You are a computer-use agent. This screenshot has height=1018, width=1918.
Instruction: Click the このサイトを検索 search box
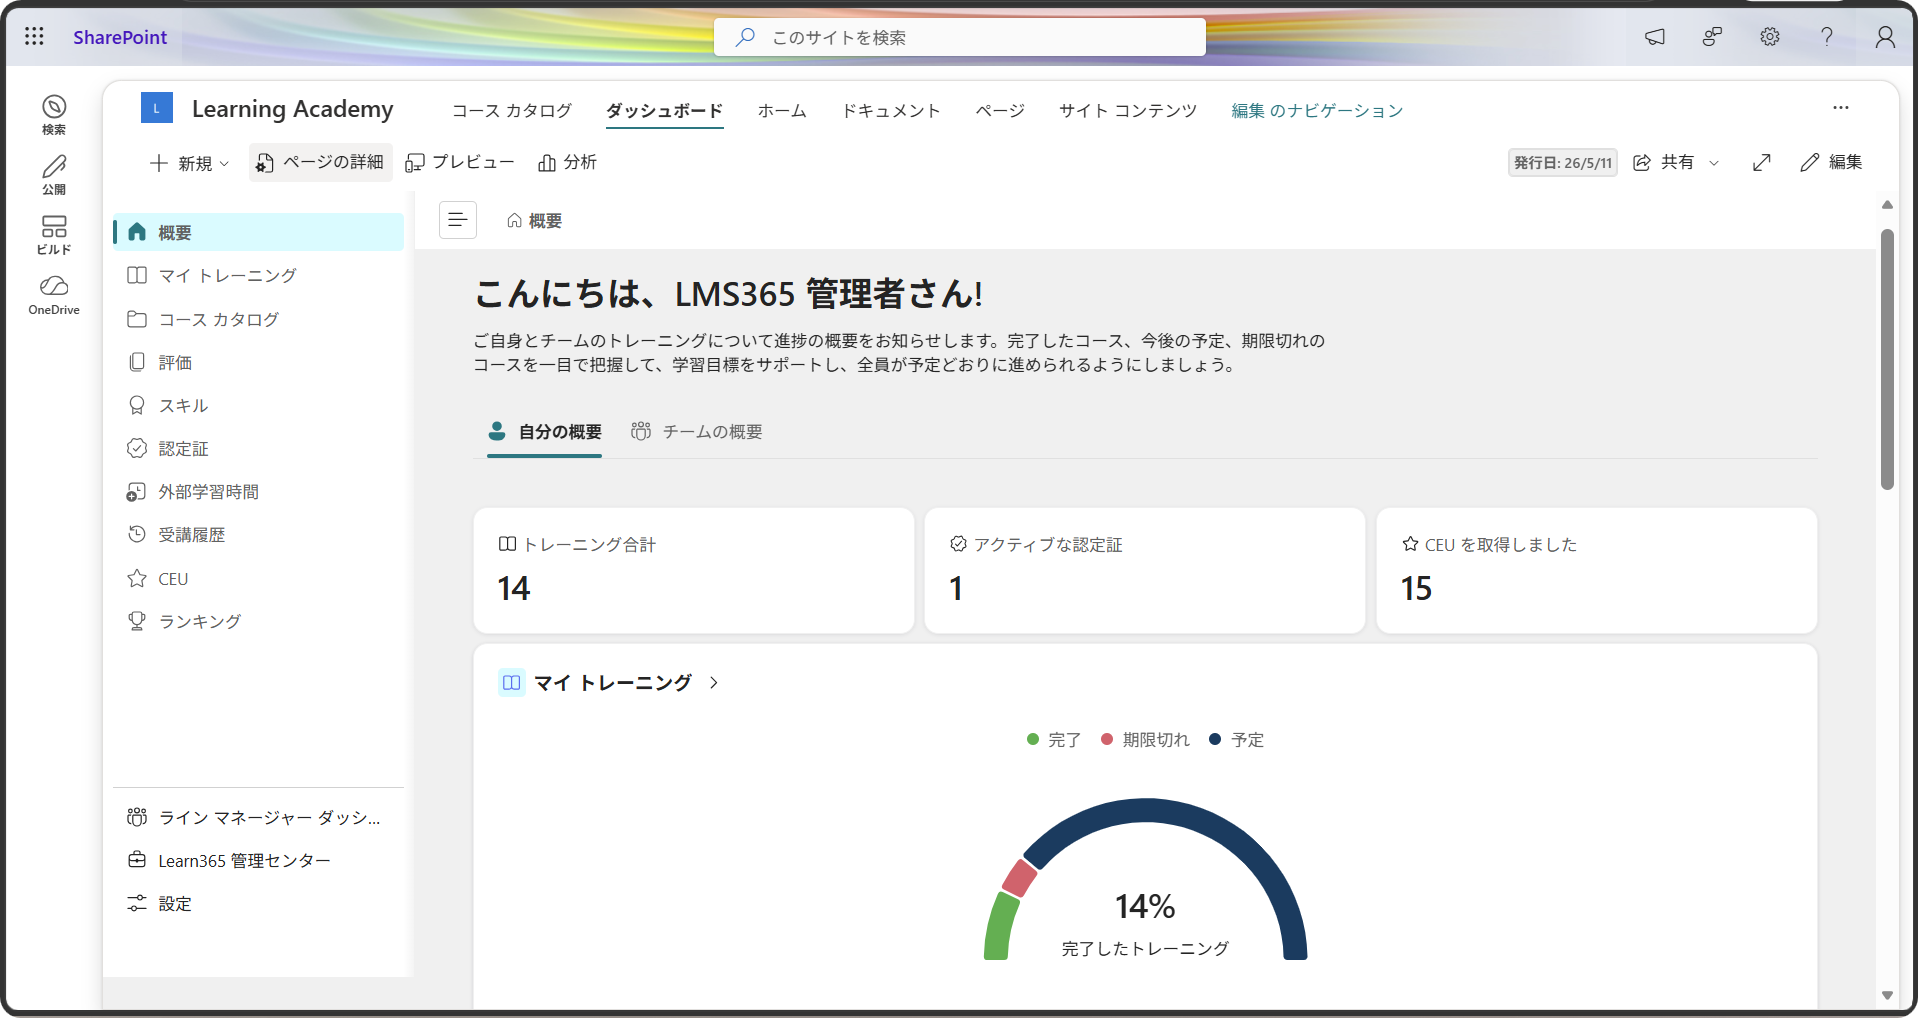point(960,37)
